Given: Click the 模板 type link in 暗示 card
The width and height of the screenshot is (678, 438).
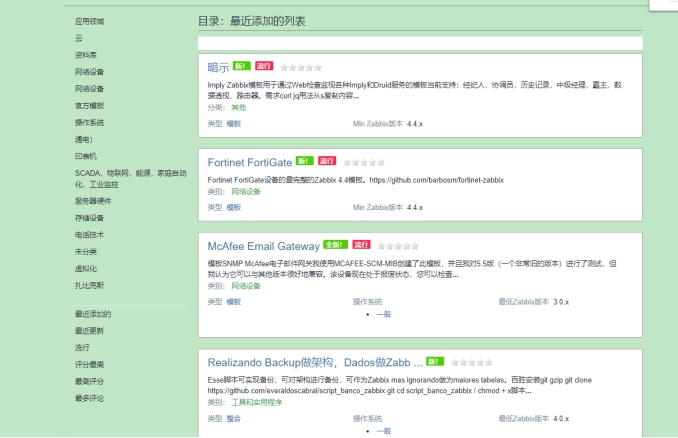Looking at the screenshot, I should point(234,124).
